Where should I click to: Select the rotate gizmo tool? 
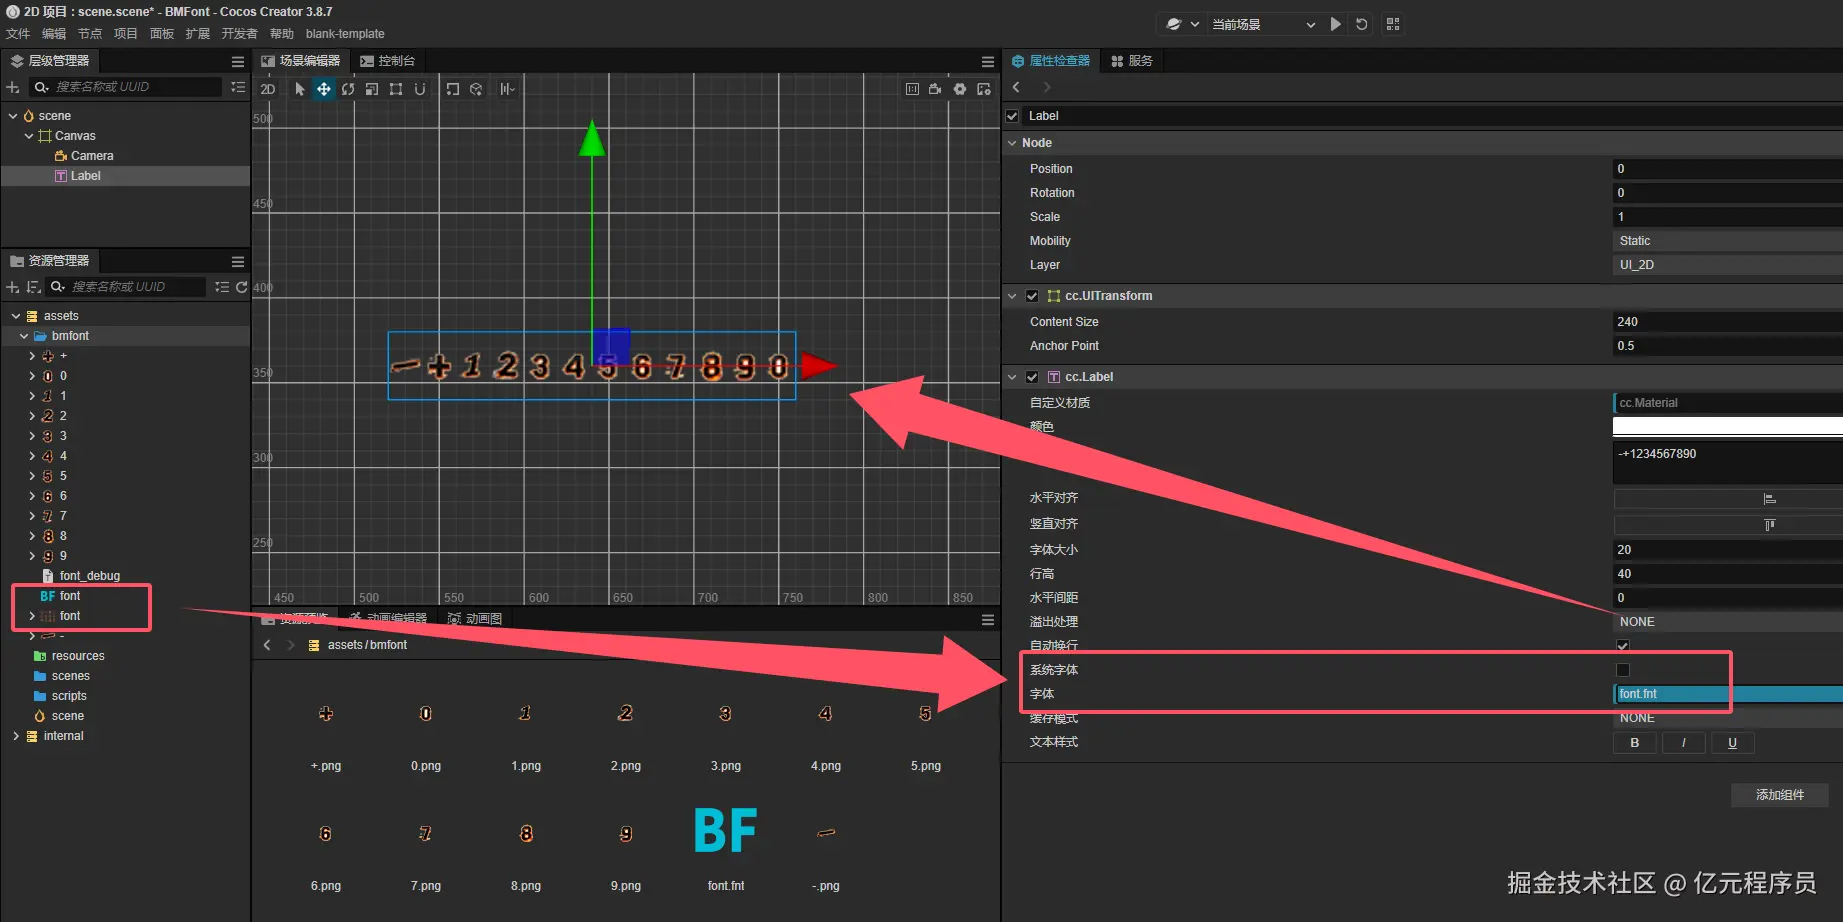point(348,89)
